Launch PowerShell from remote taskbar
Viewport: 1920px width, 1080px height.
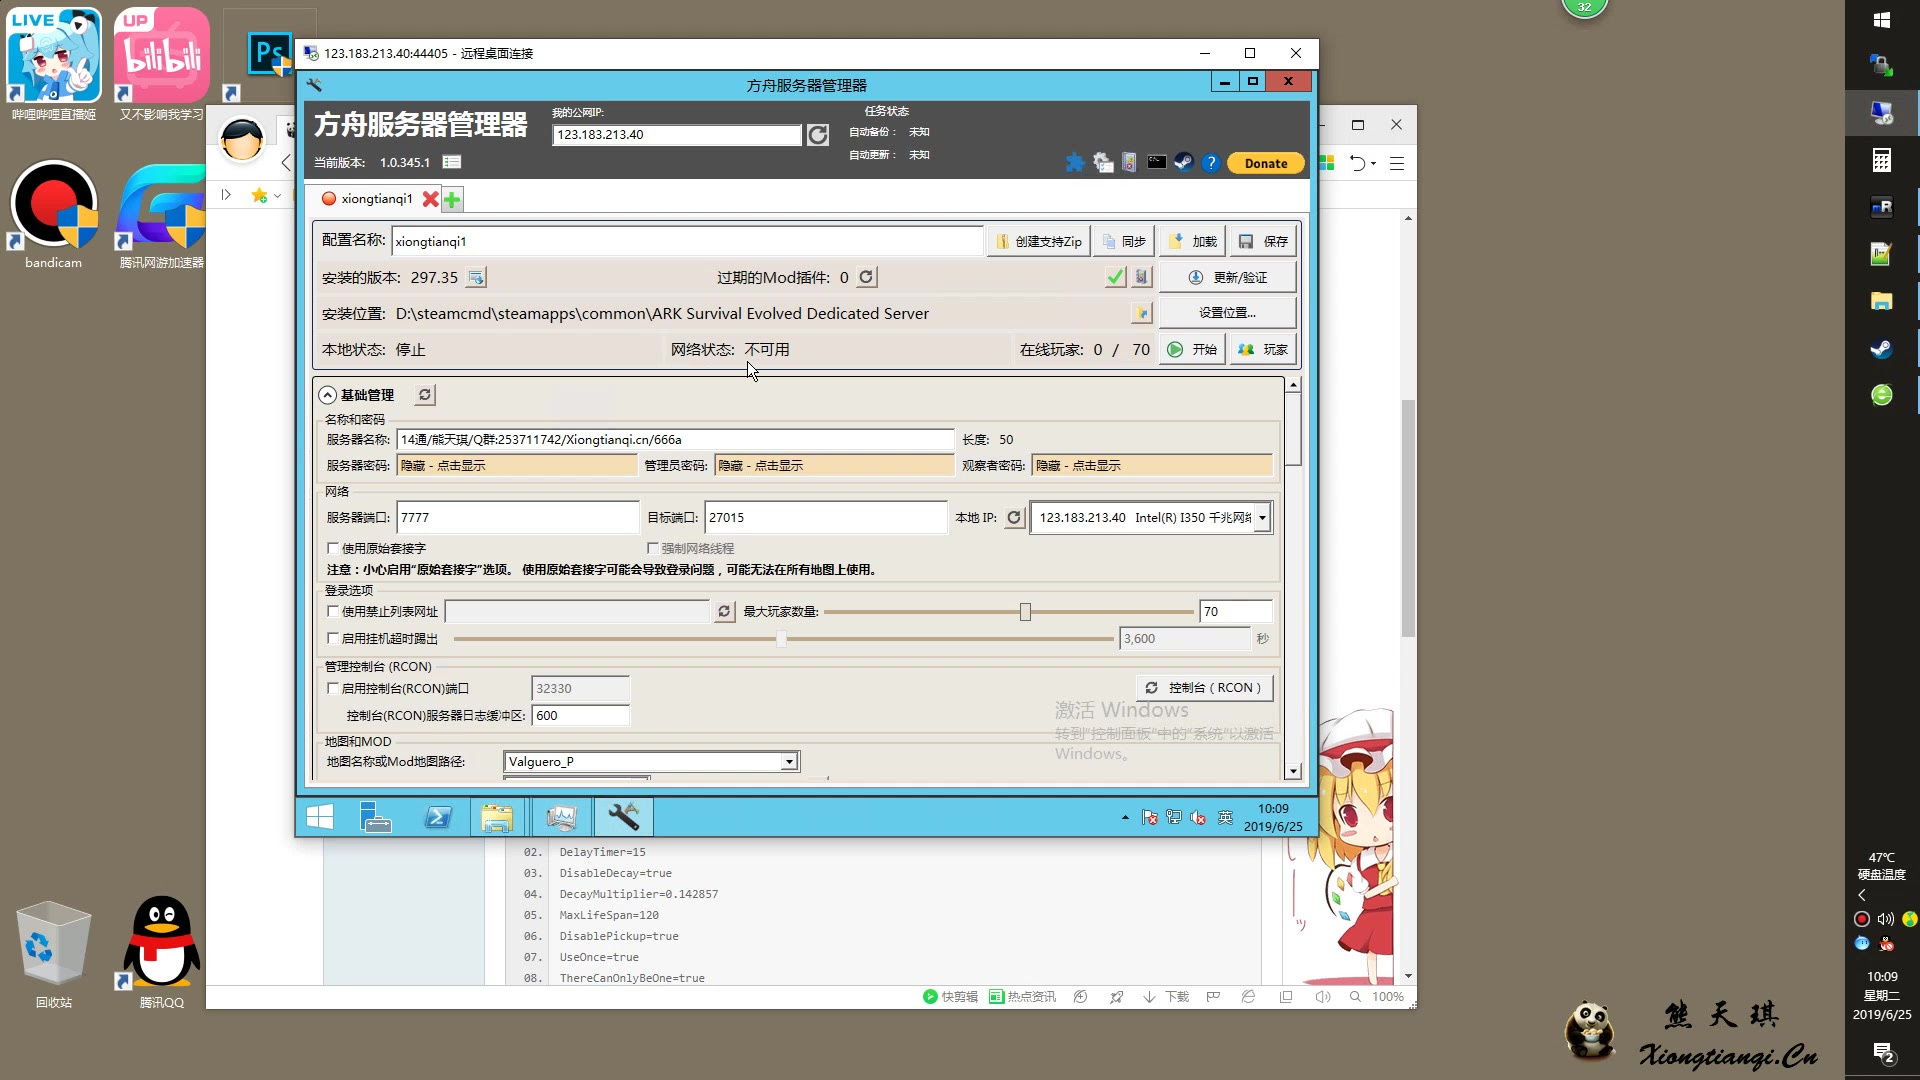click(x=438, y=817)
